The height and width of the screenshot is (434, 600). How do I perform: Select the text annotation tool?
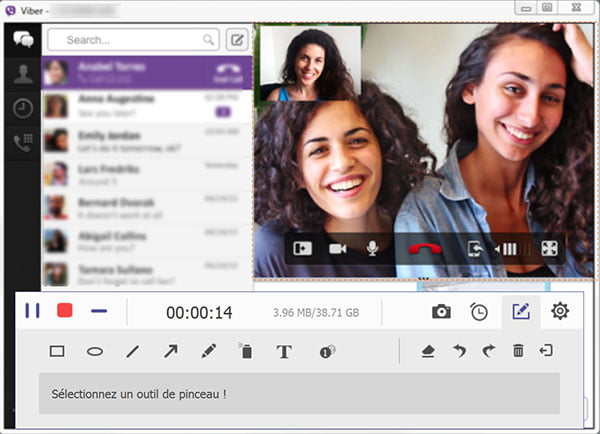click(x=283, y=351)
